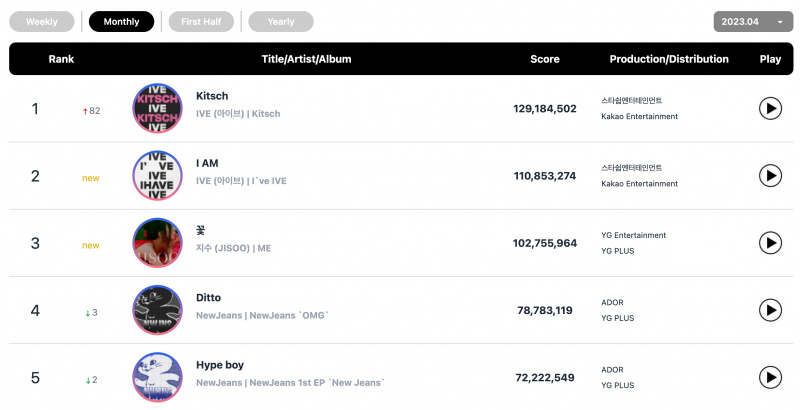
Task: Open the JISOO ME album artwork
Action: coord(157,243)
